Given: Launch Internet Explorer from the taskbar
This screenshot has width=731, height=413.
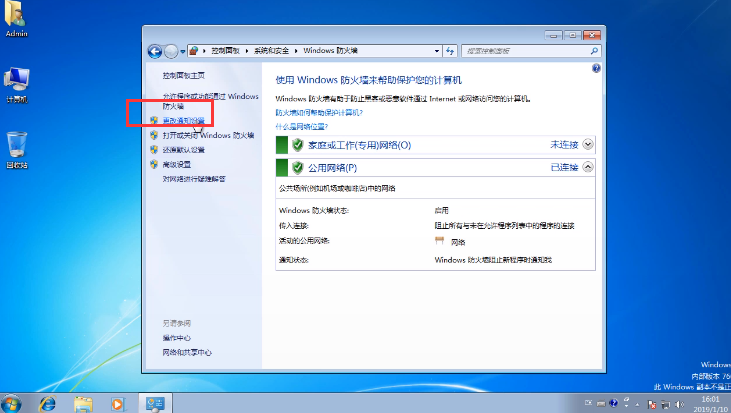Looking at the screenshot, I should point(48,404).
